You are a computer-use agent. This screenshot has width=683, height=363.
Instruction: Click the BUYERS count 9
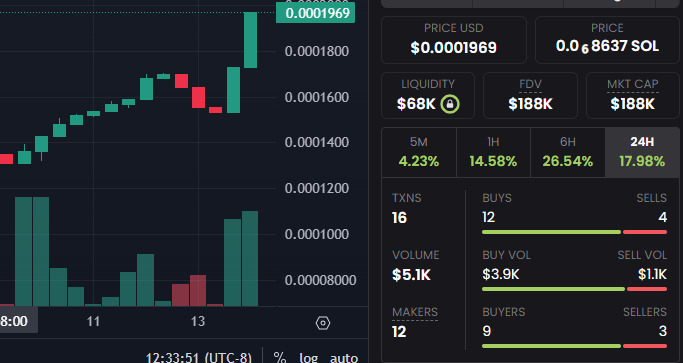(x=487, y=331)
